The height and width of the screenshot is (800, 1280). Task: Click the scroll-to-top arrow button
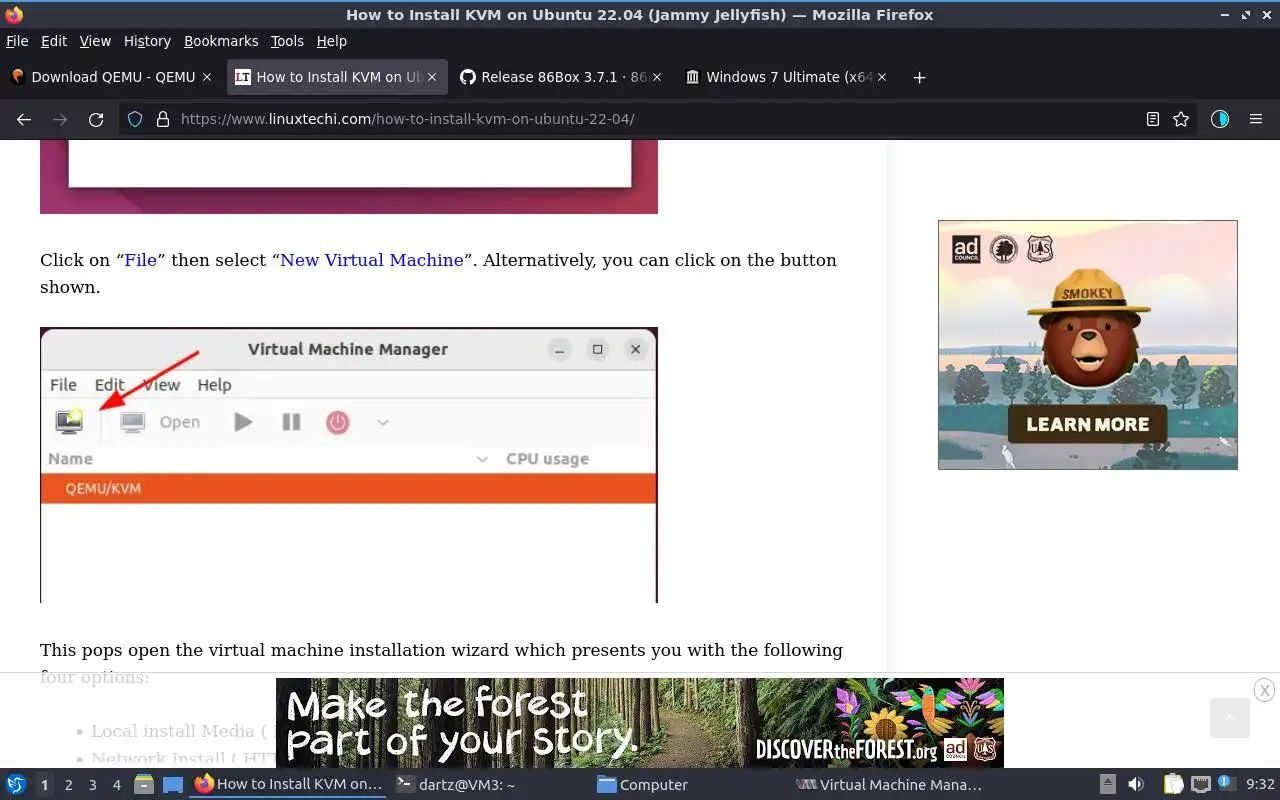[x=1230, y=718]
